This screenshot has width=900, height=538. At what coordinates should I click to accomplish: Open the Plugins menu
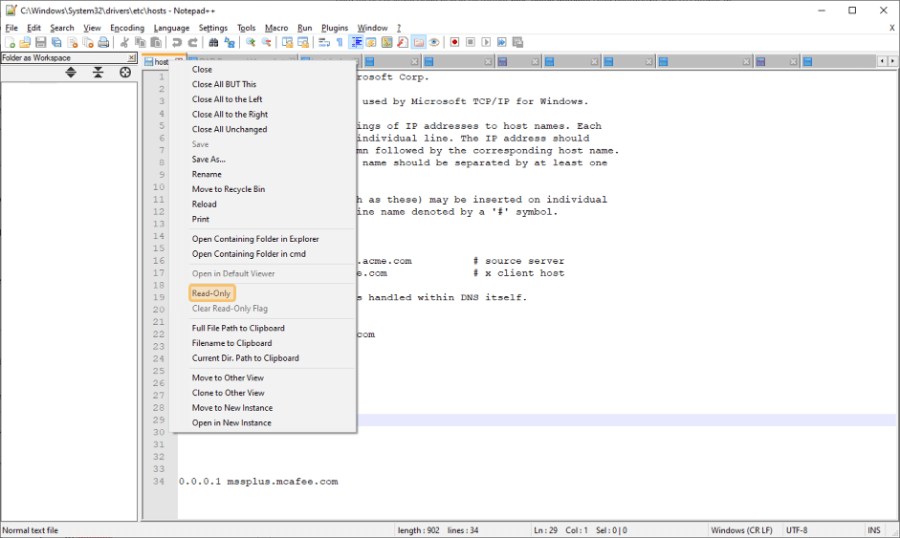pyautogui.click(x=334, y=28)
